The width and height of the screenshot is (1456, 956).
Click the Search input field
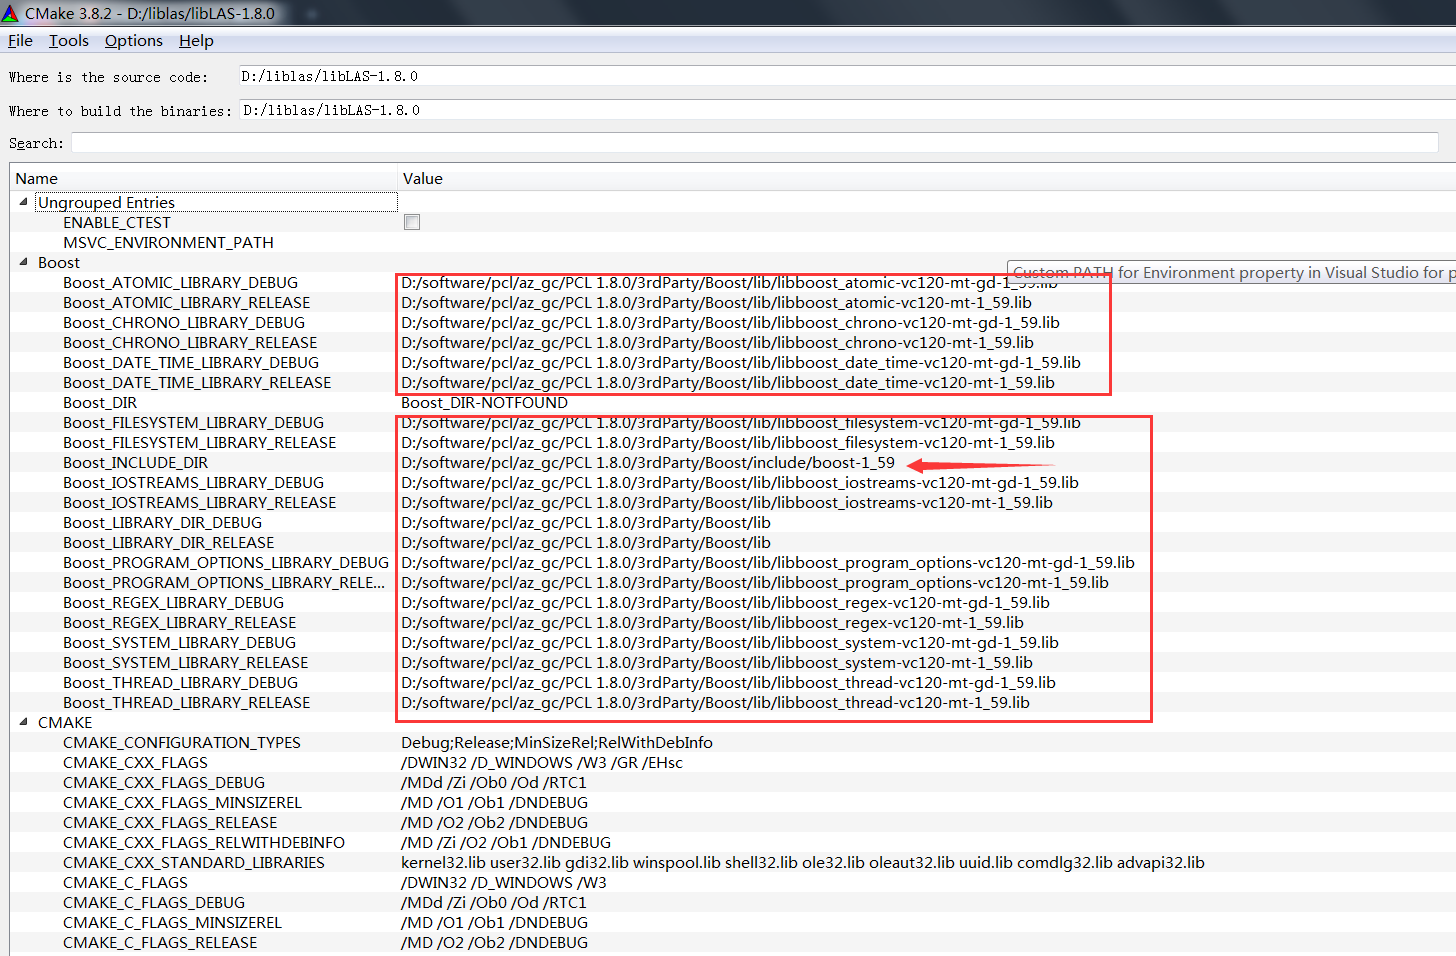click(x=755, y=143)
